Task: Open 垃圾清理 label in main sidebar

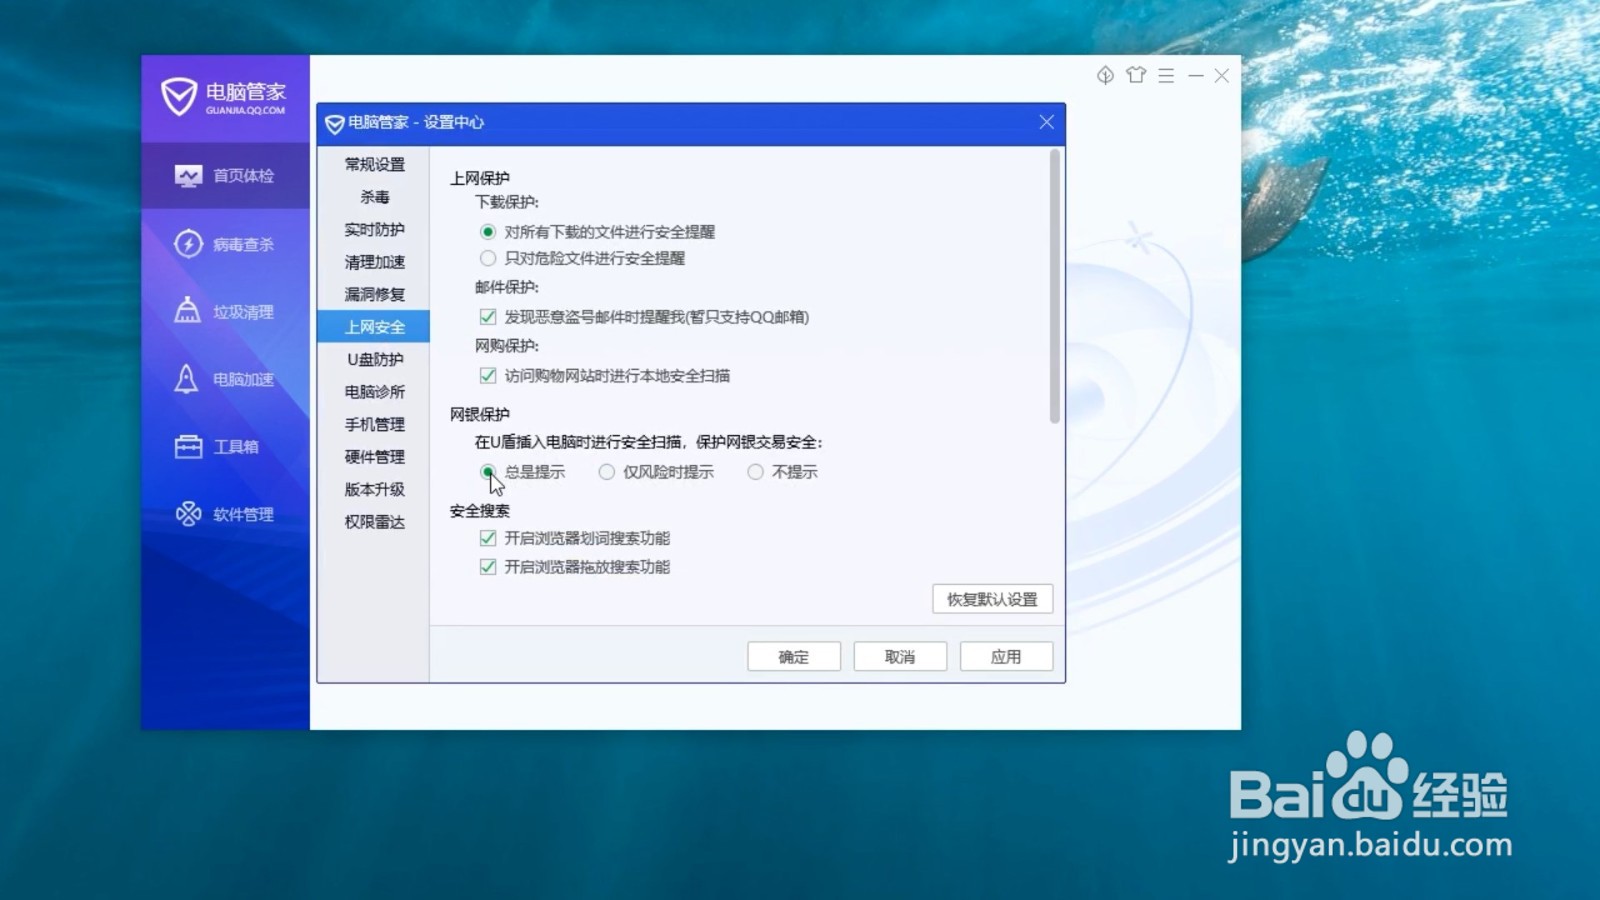Action: click(x=243, y=312)
